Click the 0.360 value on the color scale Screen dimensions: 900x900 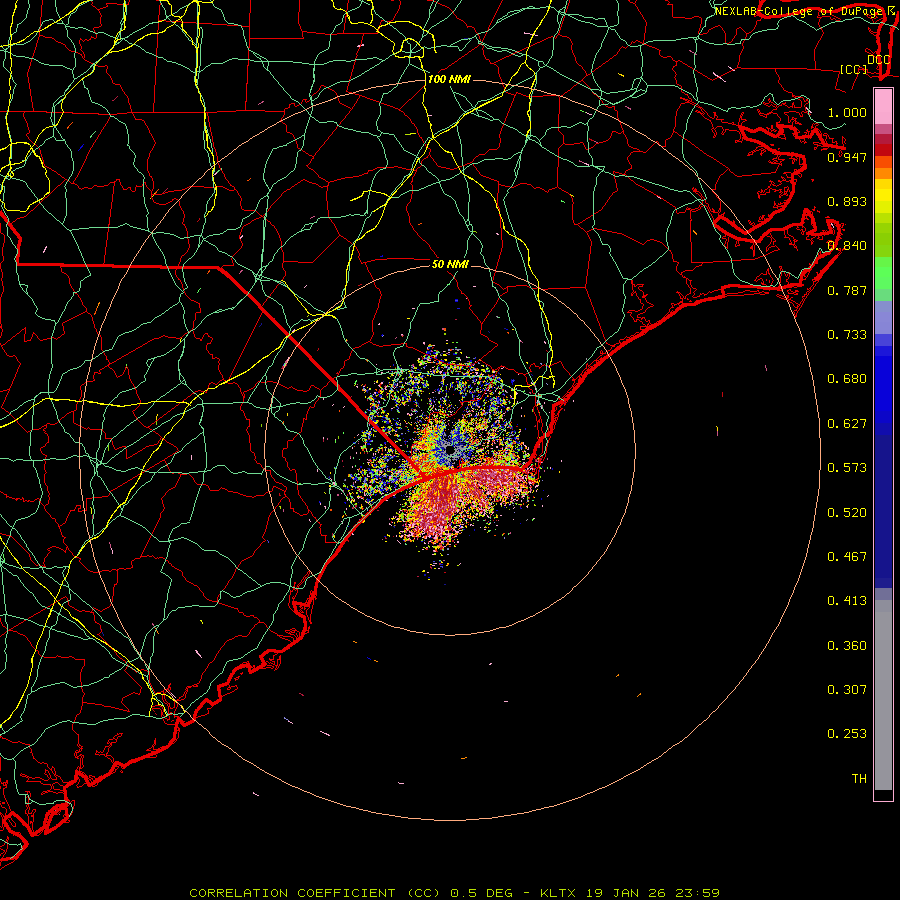coord(847,646)
